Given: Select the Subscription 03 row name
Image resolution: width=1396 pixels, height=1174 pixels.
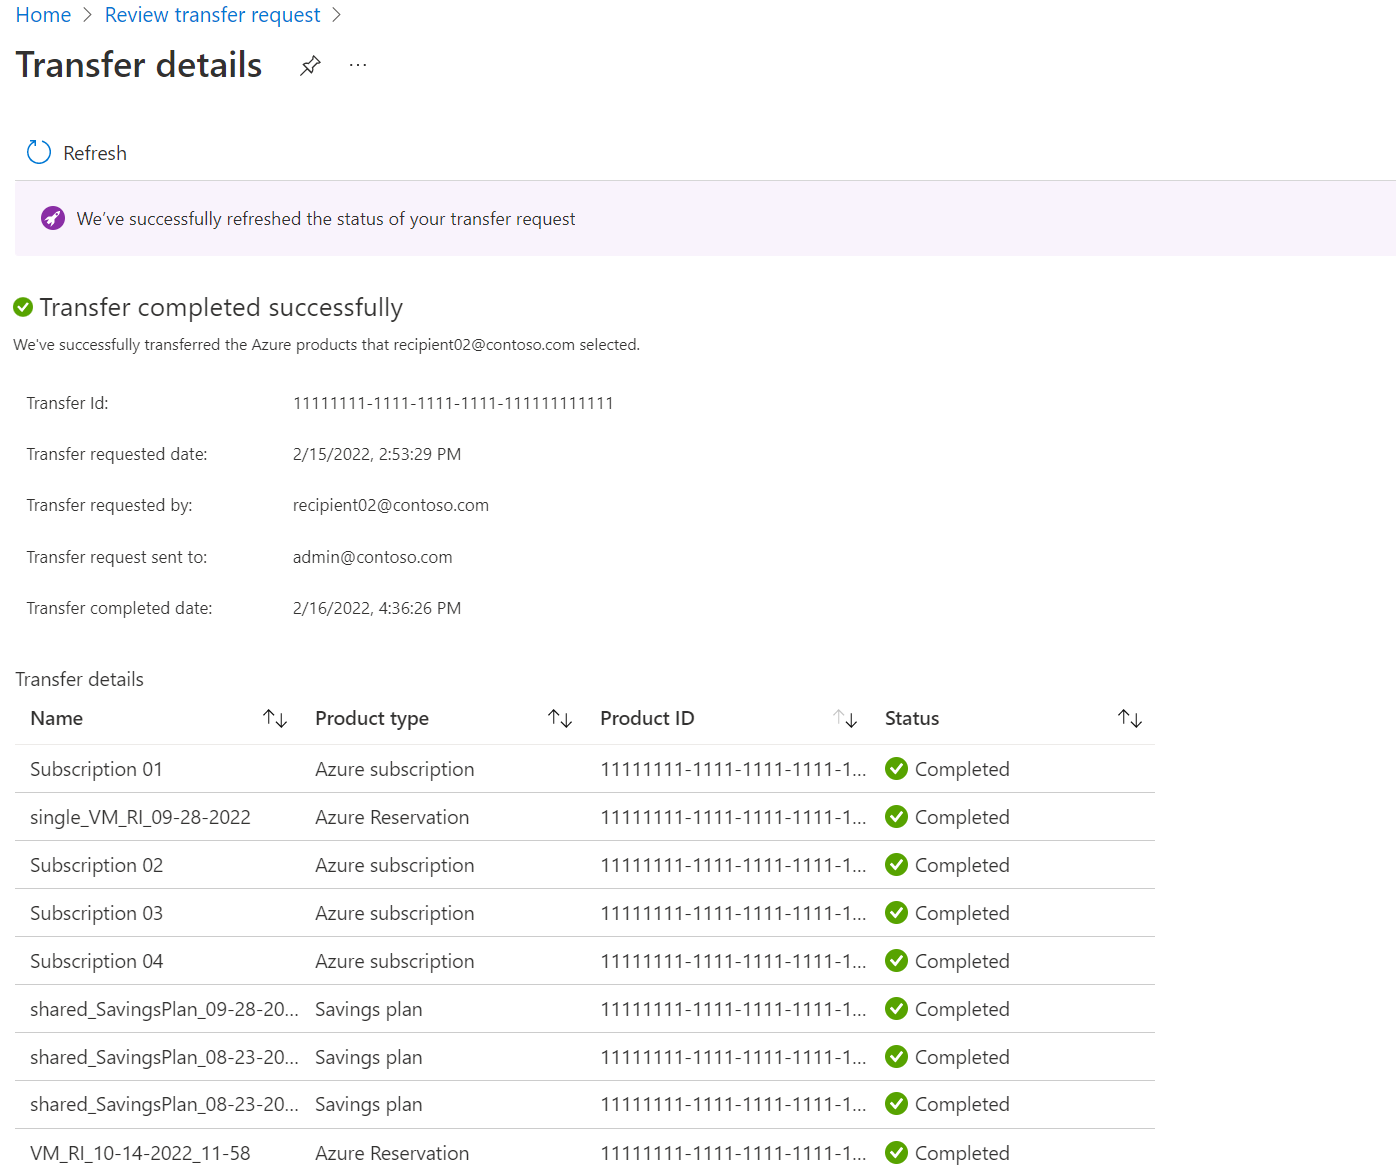Looking at the screenshot, I should [x=96, y=913].
